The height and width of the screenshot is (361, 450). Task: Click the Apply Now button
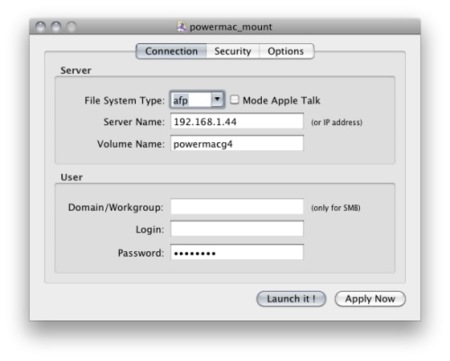click(x=370, y=299)
